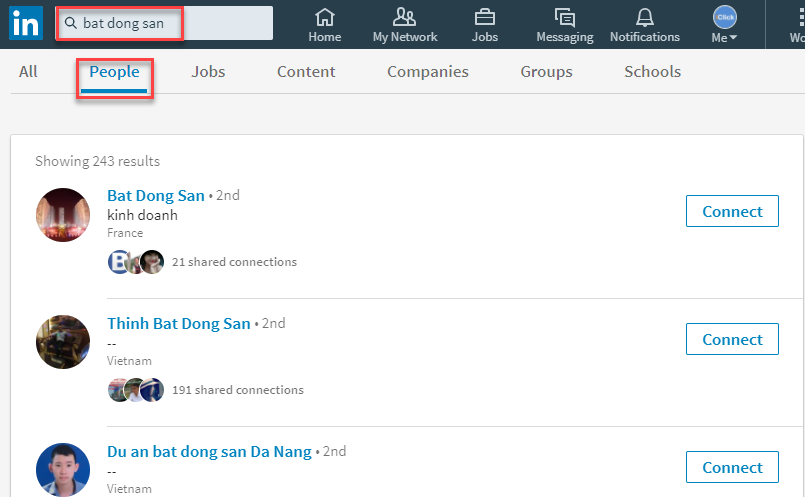
Task: Connect with Thinh Bat Dong San
Action: pos(732,339)
